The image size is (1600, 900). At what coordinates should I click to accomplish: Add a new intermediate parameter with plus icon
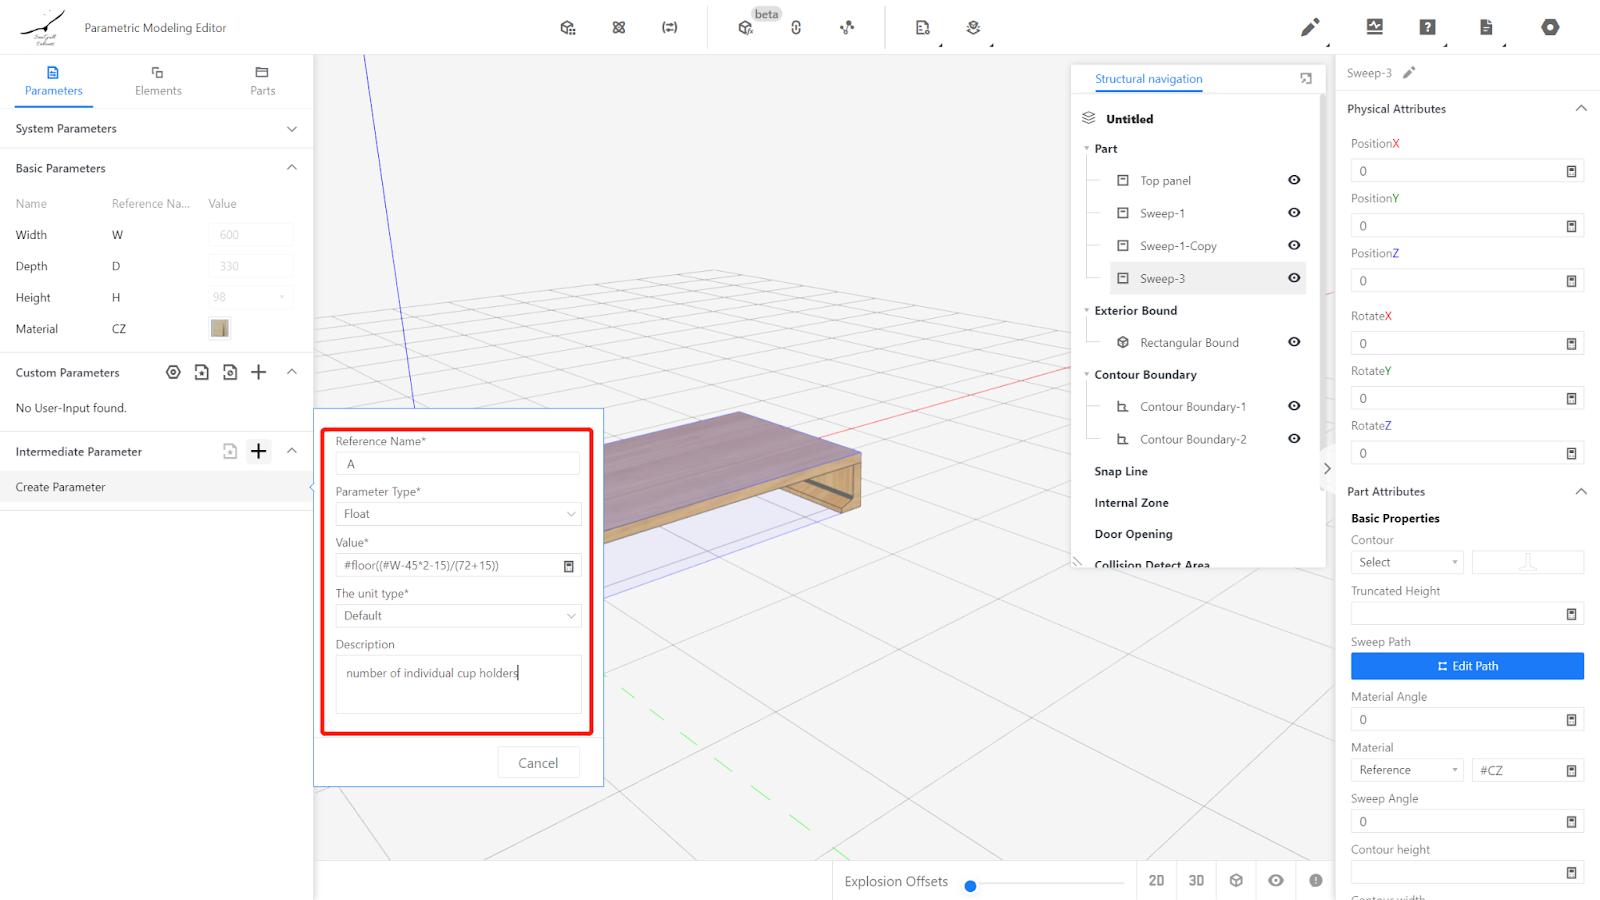tap(259, 452)
